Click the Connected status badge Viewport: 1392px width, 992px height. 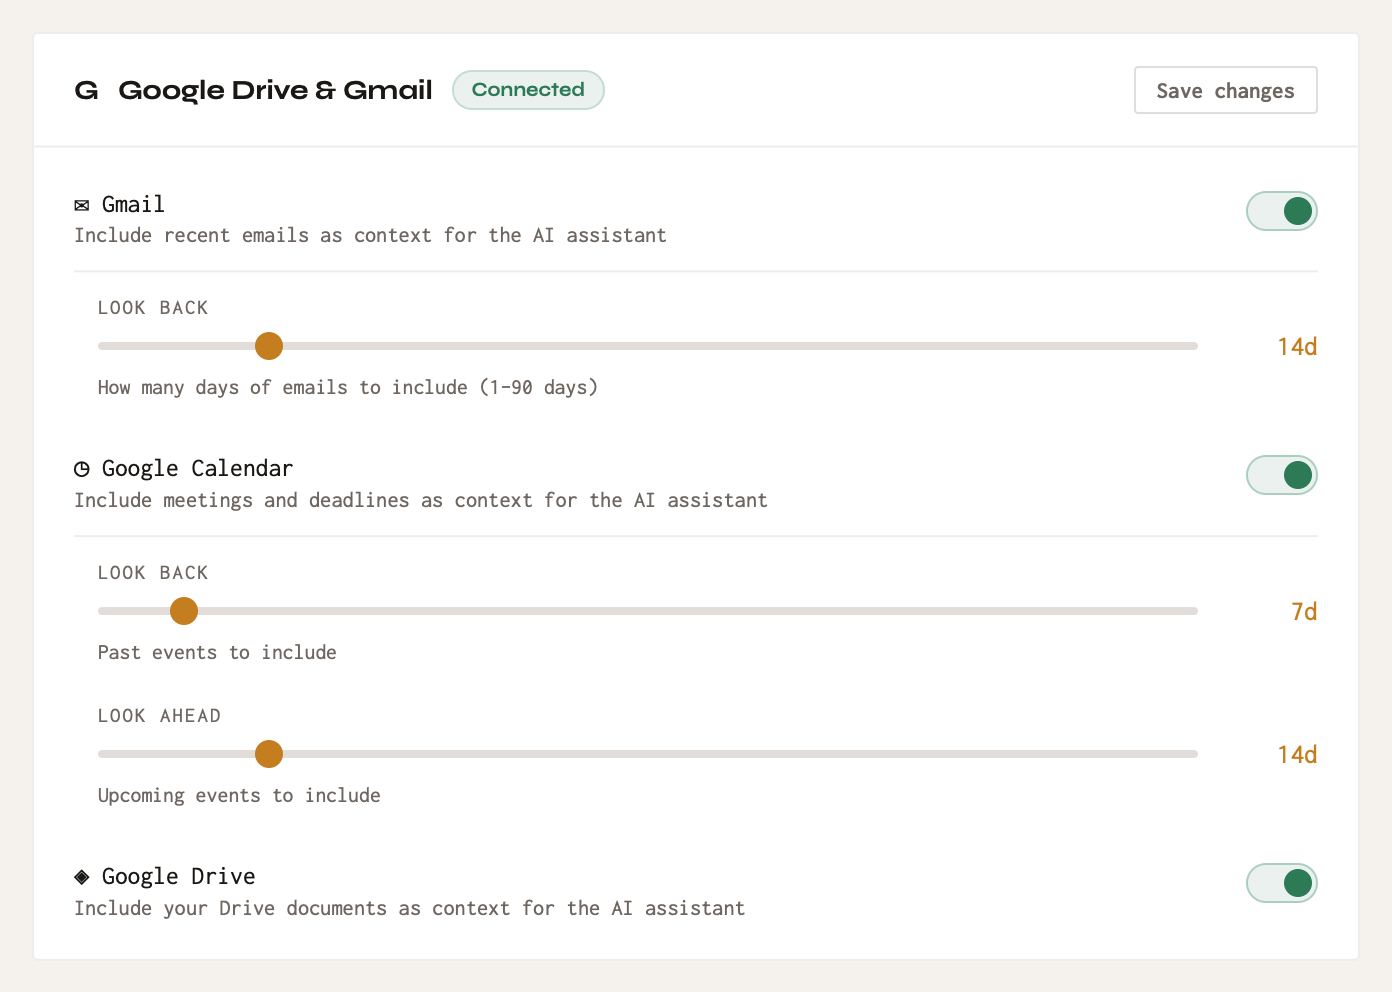[x=528, y=90]
